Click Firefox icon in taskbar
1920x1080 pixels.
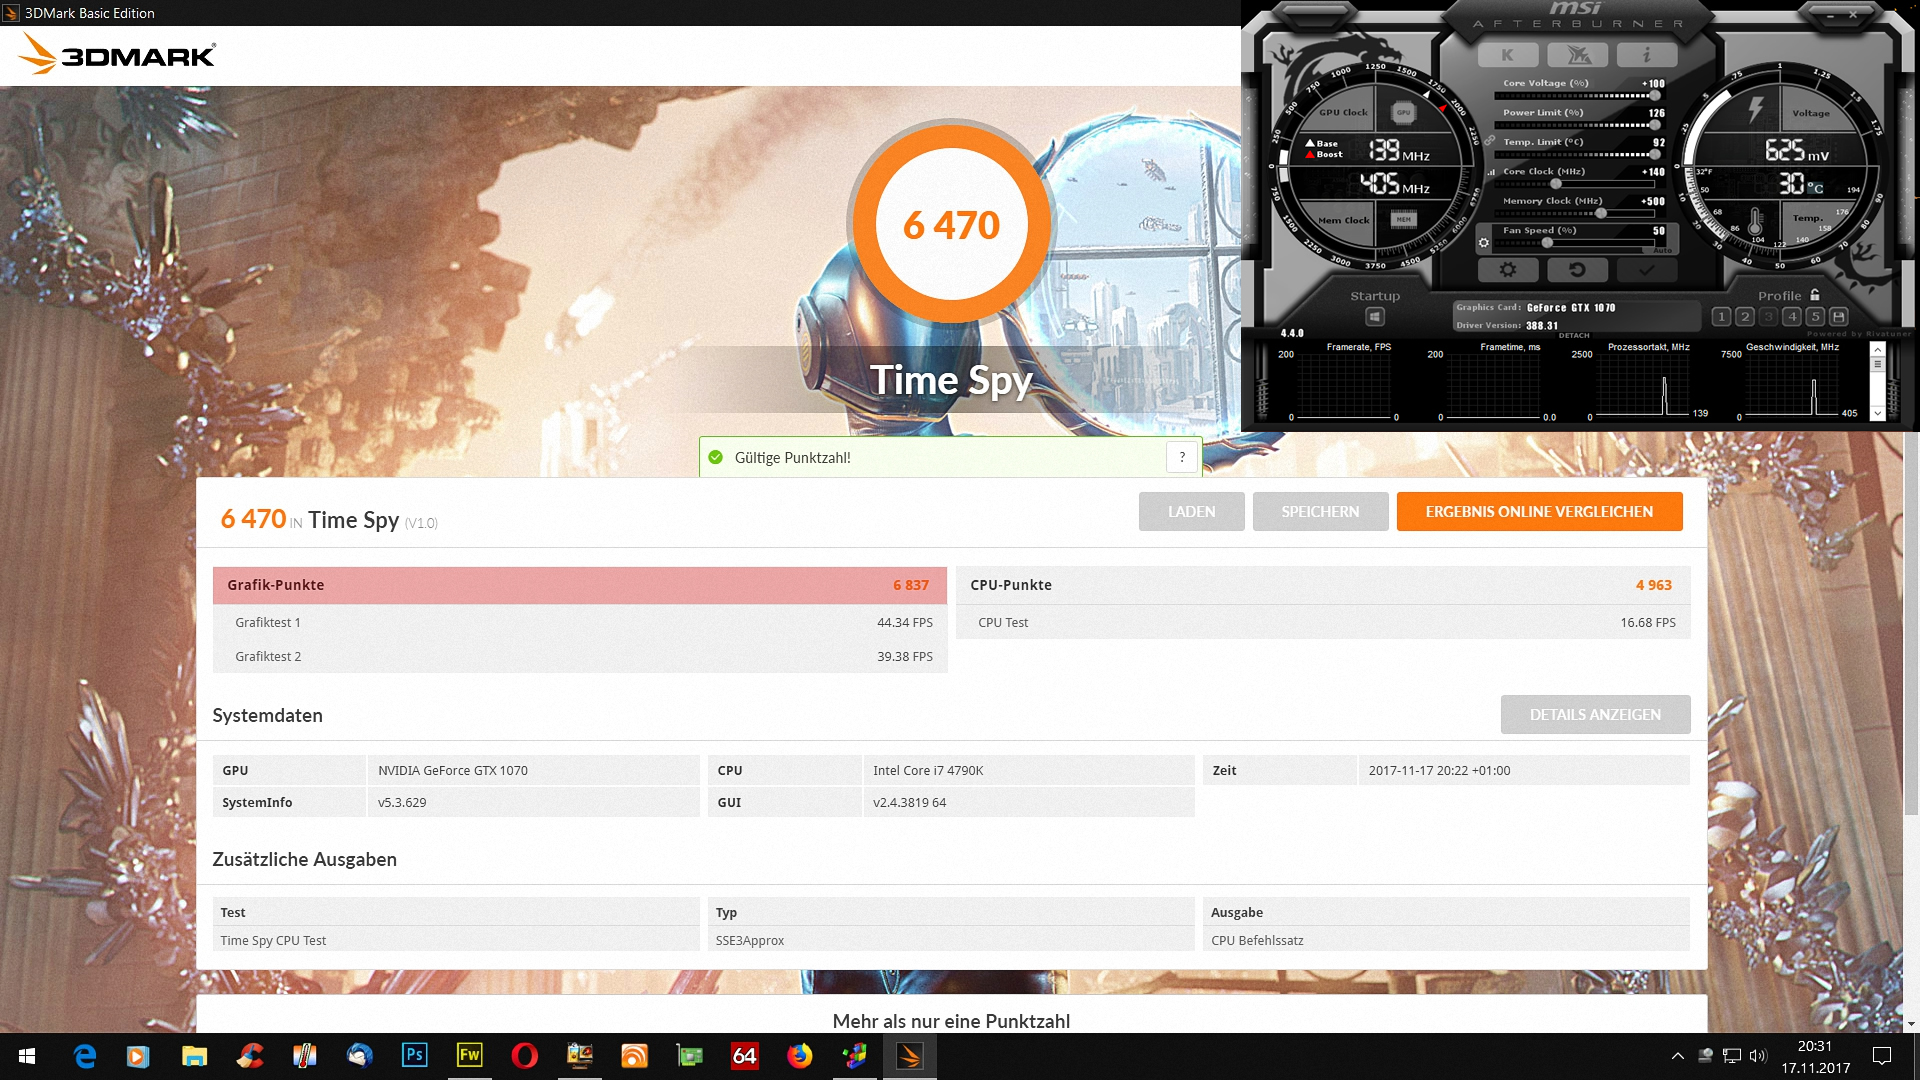pyautogui.click(x=799, y=1056)
